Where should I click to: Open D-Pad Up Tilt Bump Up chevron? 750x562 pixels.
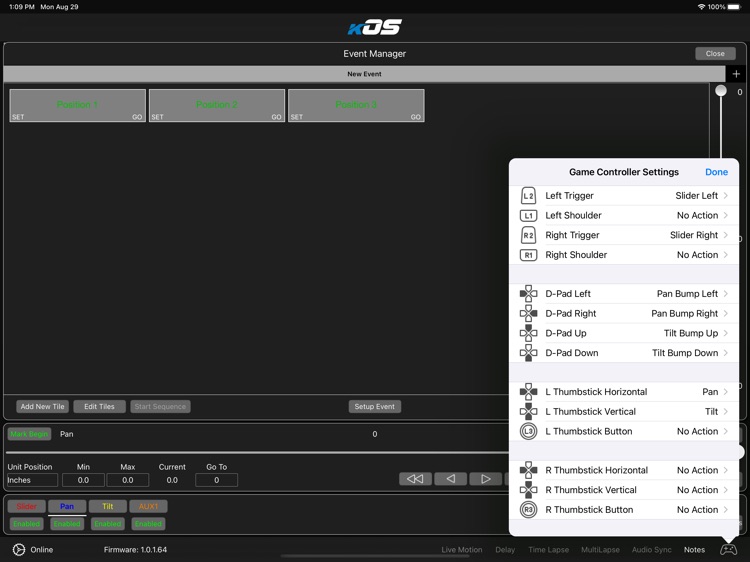726,333
